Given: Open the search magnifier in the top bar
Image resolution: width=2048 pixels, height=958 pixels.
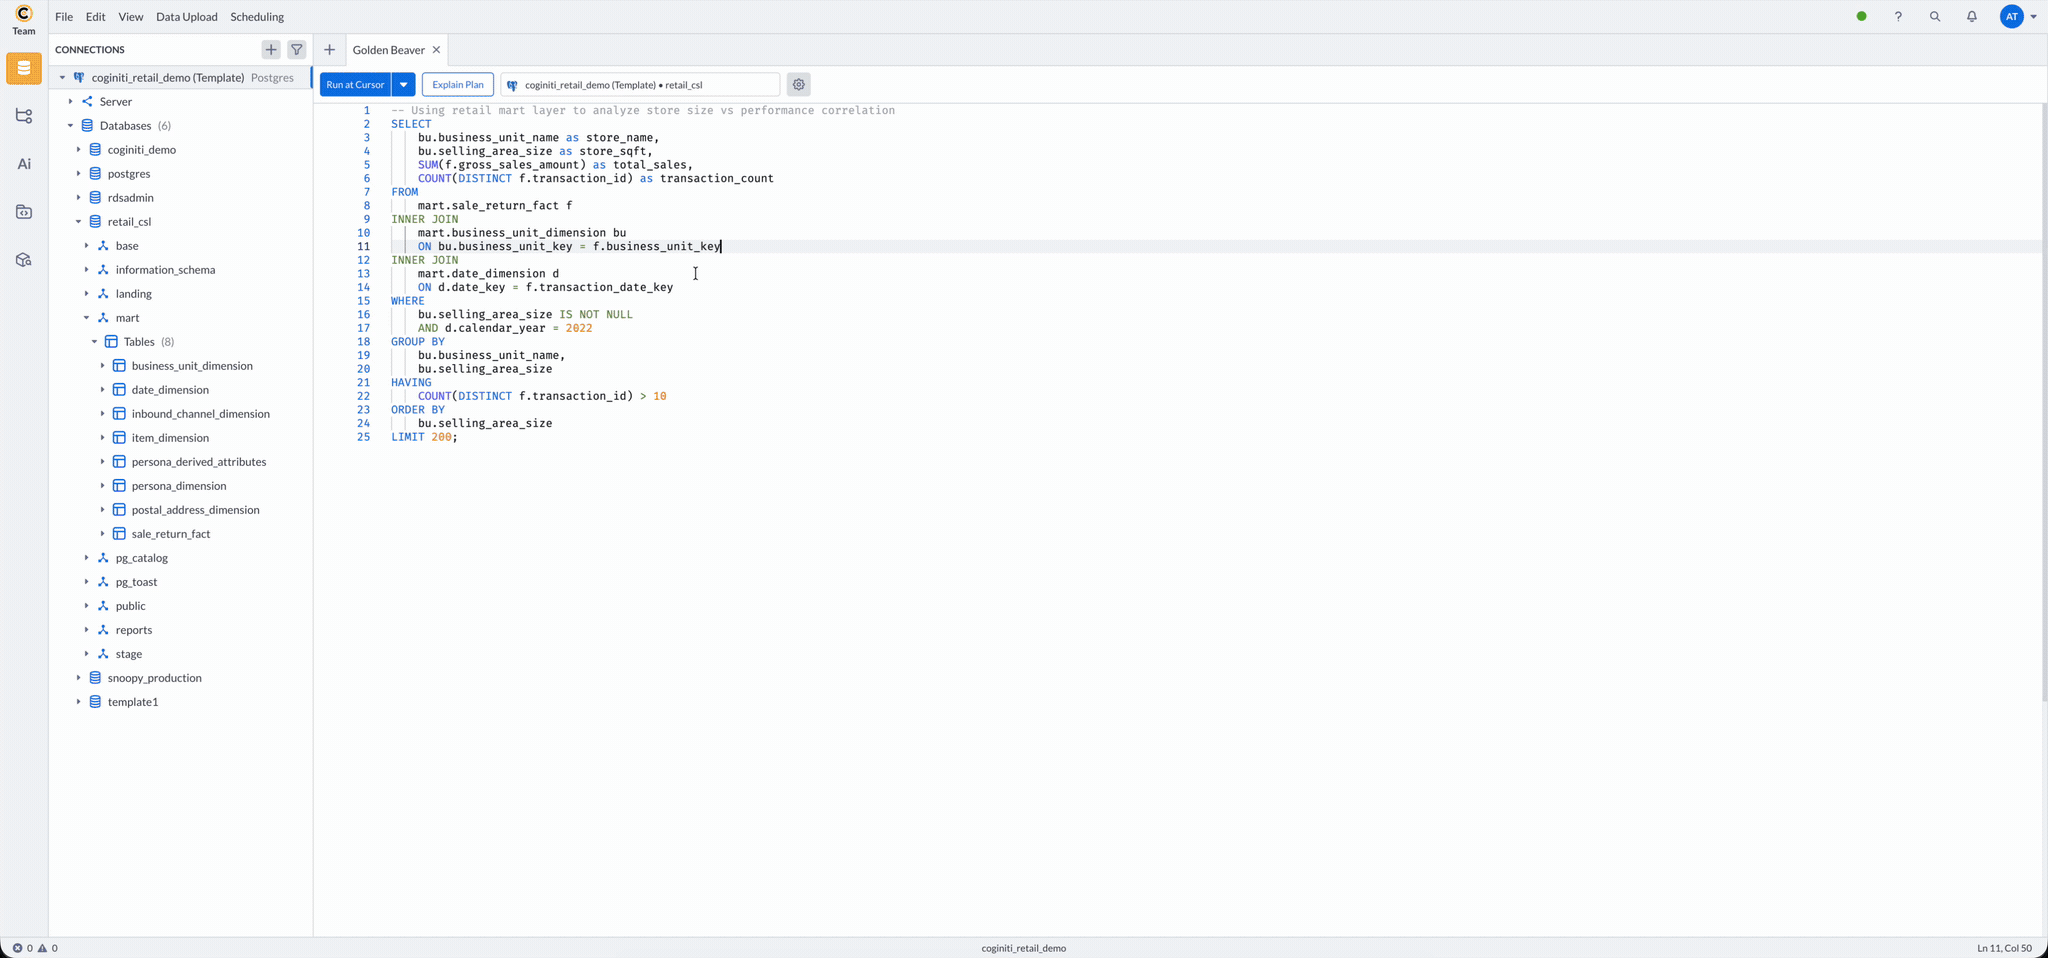Looking at the screenshot, I should coord(1934,16).
